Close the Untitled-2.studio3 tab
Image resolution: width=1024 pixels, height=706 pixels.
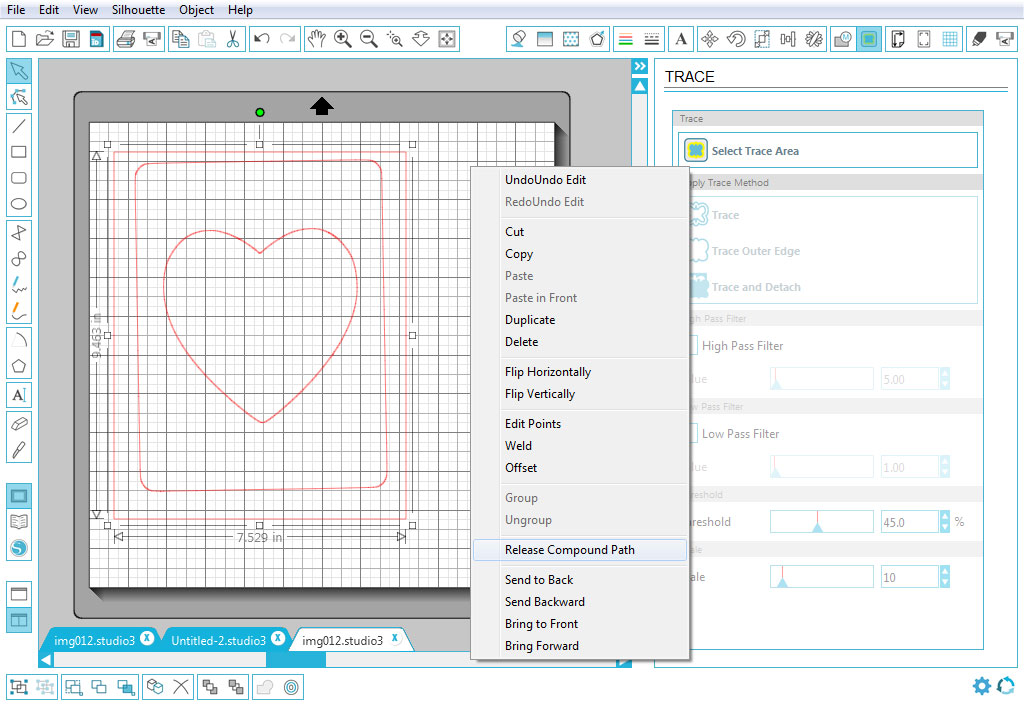point(278,637)
